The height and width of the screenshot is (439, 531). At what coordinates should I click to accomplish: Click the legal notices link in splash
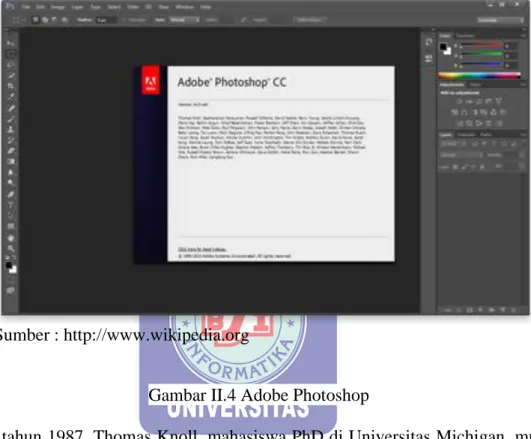click(202, 250)
